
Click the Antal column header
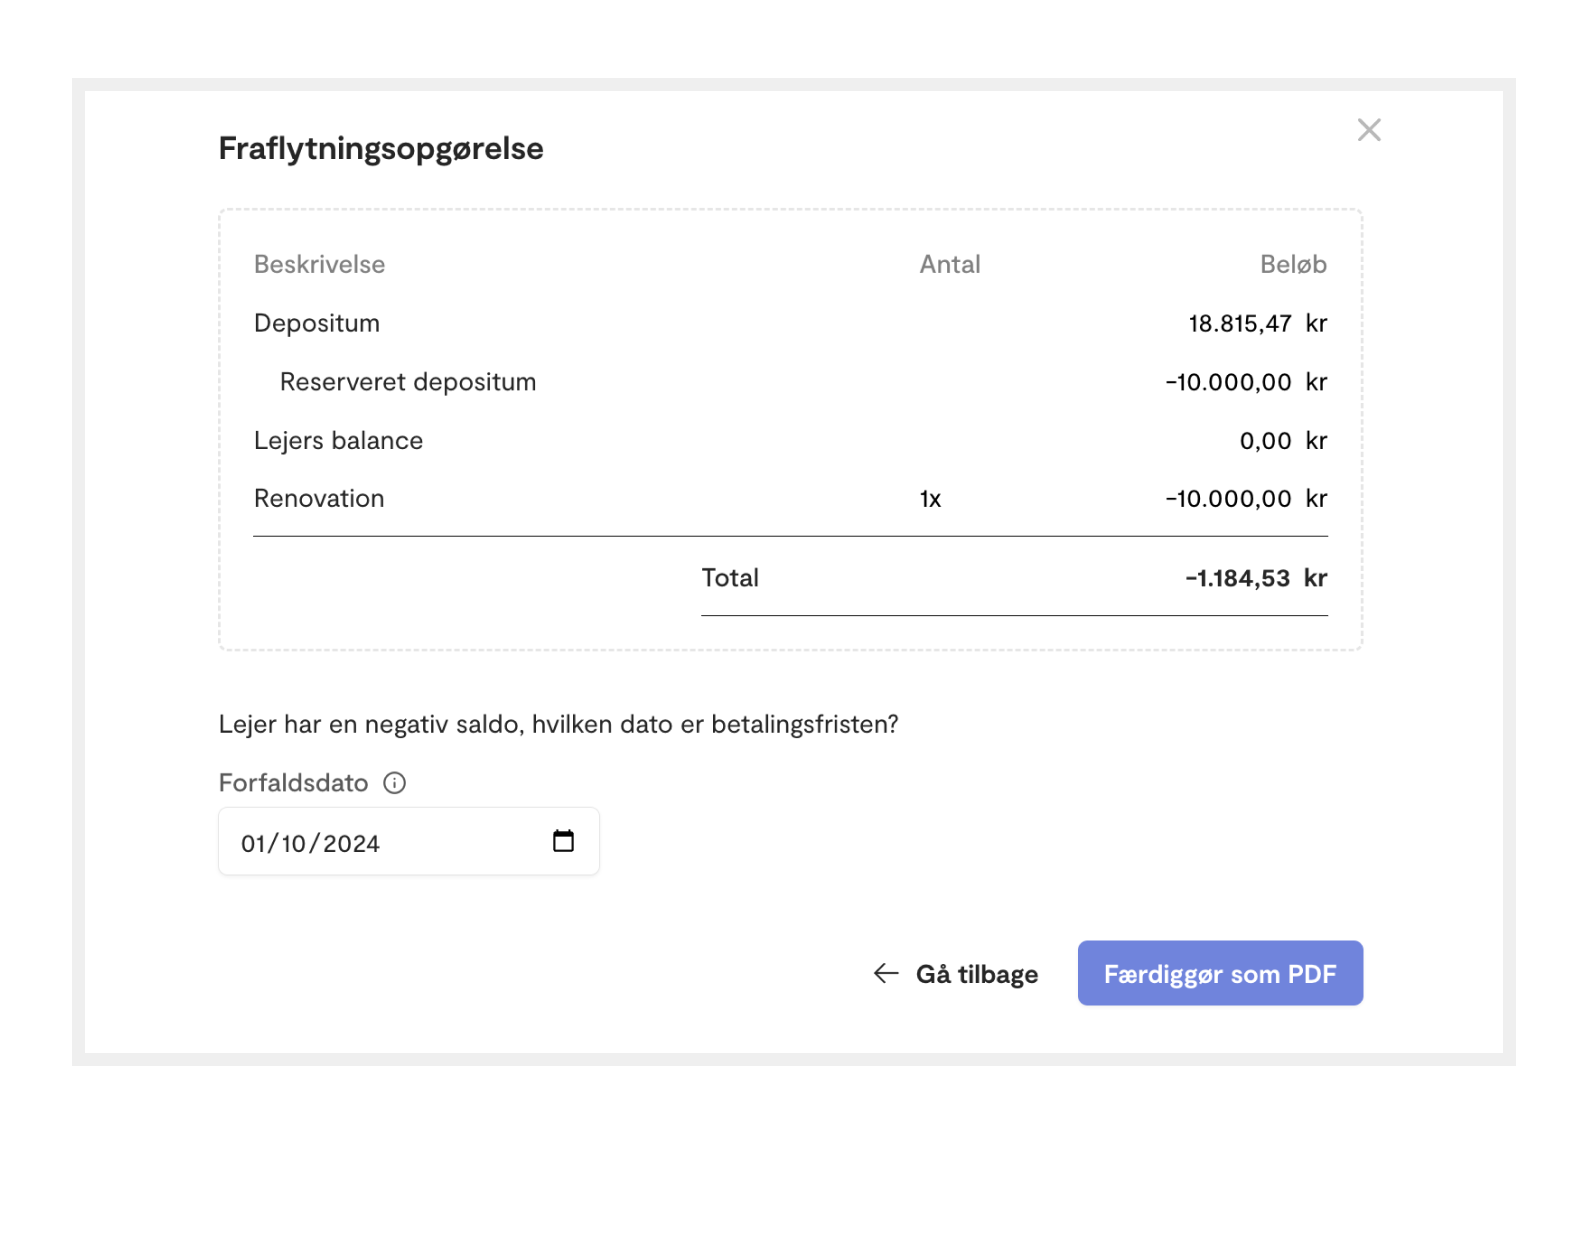tap(950, 264)
